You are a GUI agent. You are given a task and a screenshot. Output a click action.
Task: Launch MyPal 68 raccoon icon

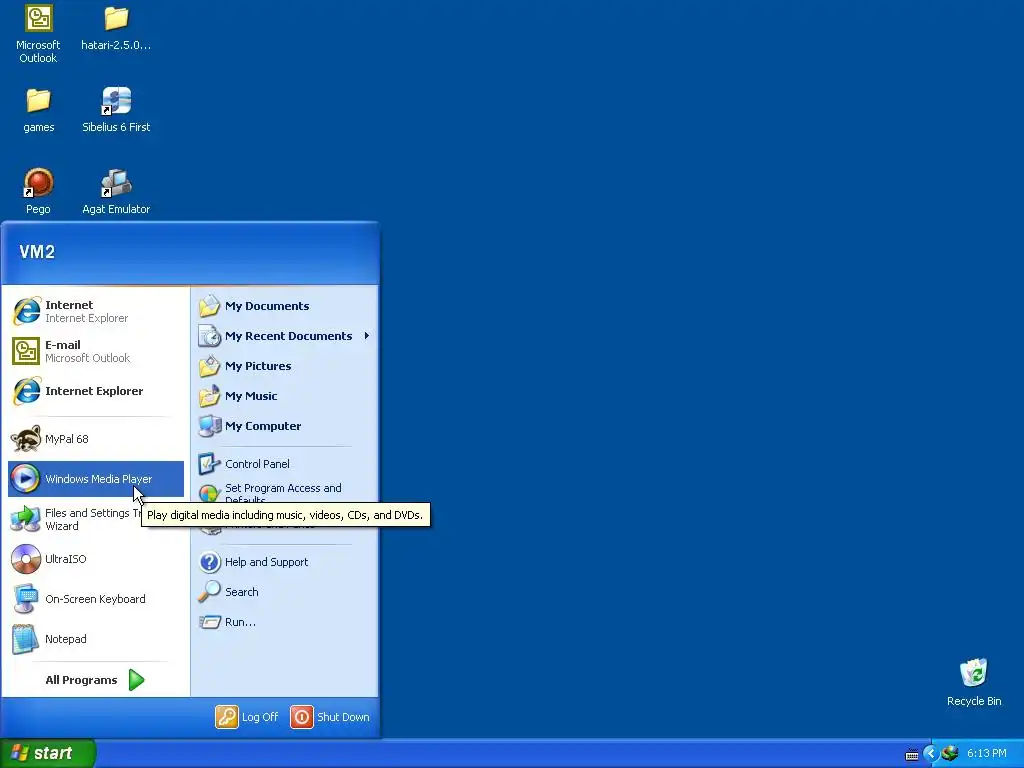26,439
